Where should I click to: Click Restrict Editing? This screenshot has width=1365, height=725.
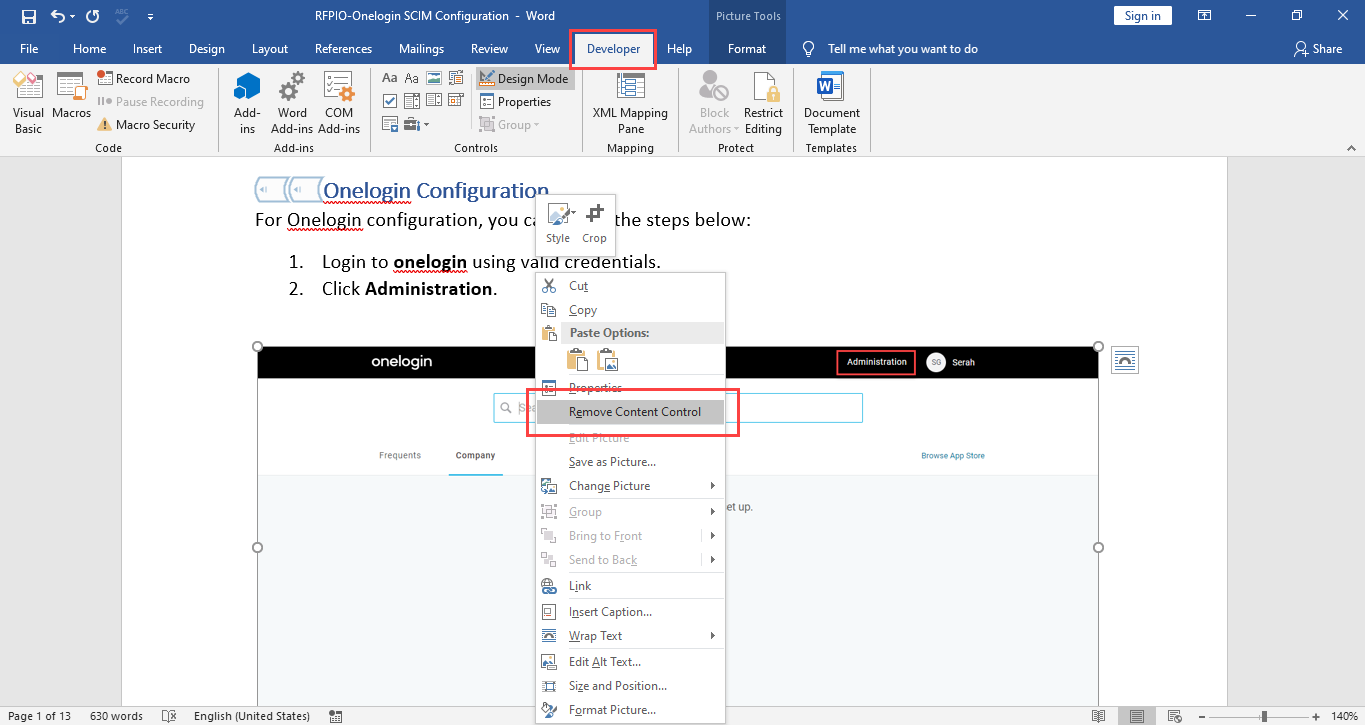tap(763, 103)
